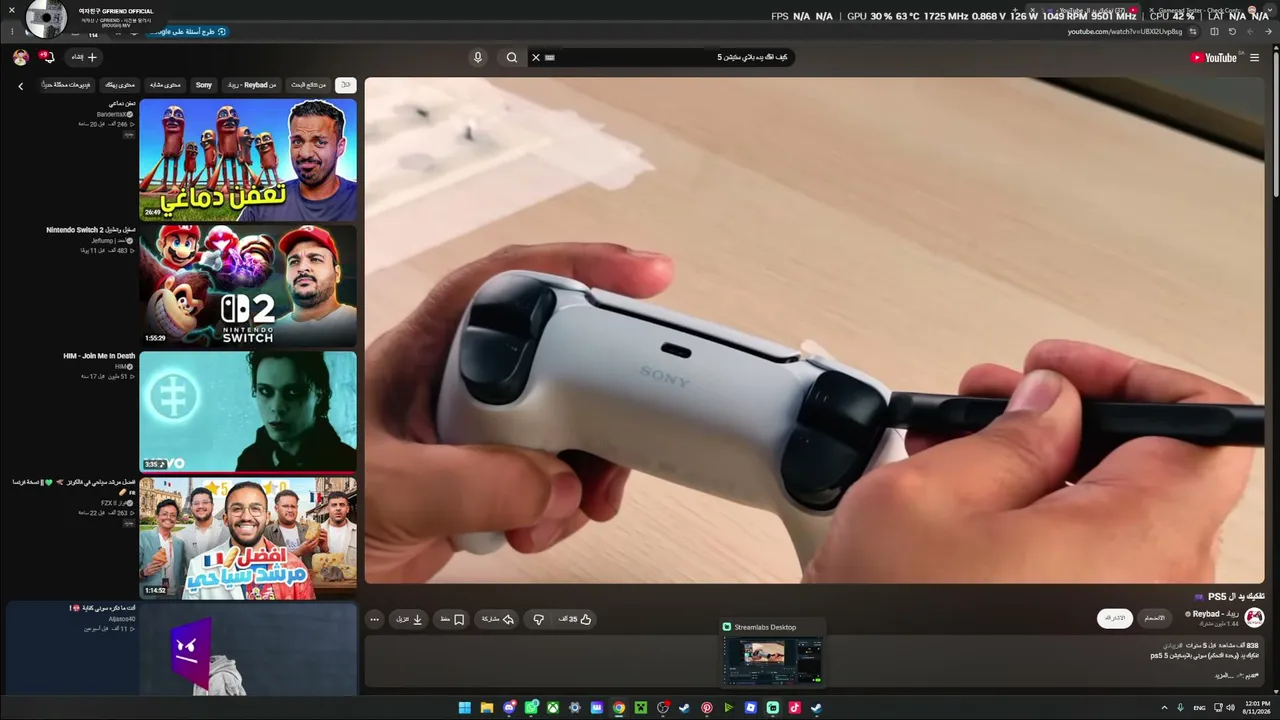
Task: Download the video
Action: [410, 619]
